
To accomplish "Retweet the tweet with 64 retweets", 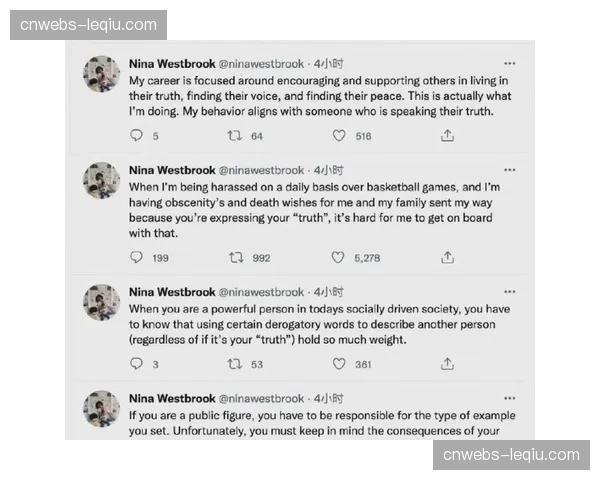I will (236, 136).
